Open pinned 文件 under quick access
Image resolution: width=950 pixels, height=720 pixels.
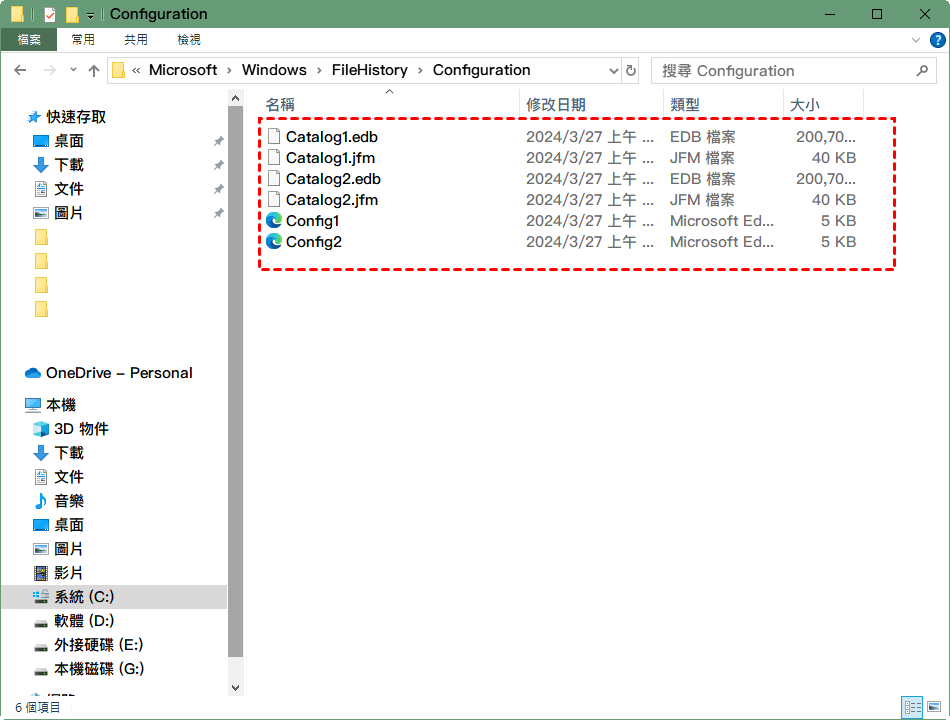(68, 189)
